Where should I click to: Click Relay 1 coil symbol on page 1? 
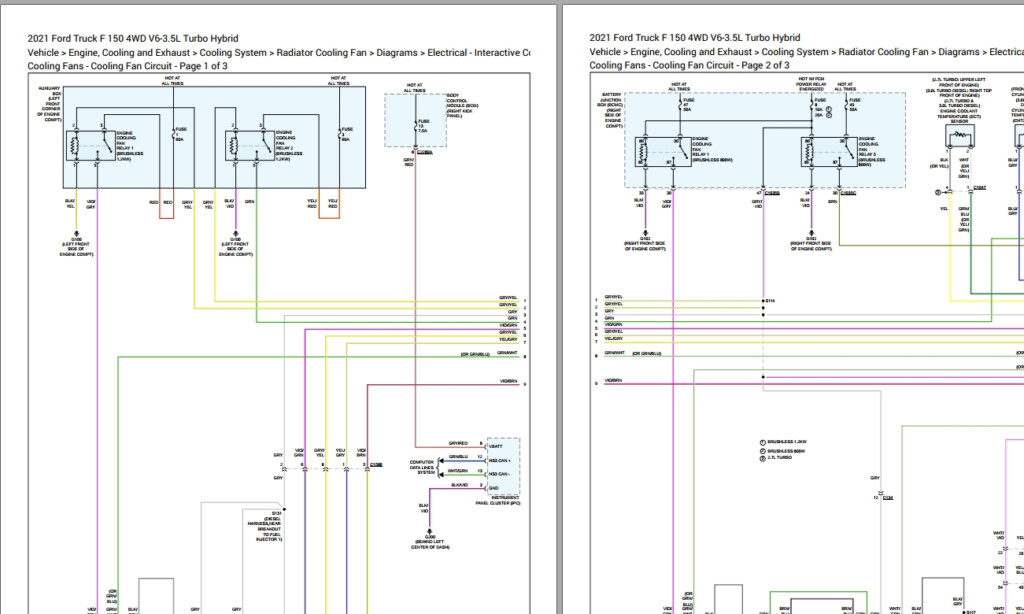coord(75,146)
